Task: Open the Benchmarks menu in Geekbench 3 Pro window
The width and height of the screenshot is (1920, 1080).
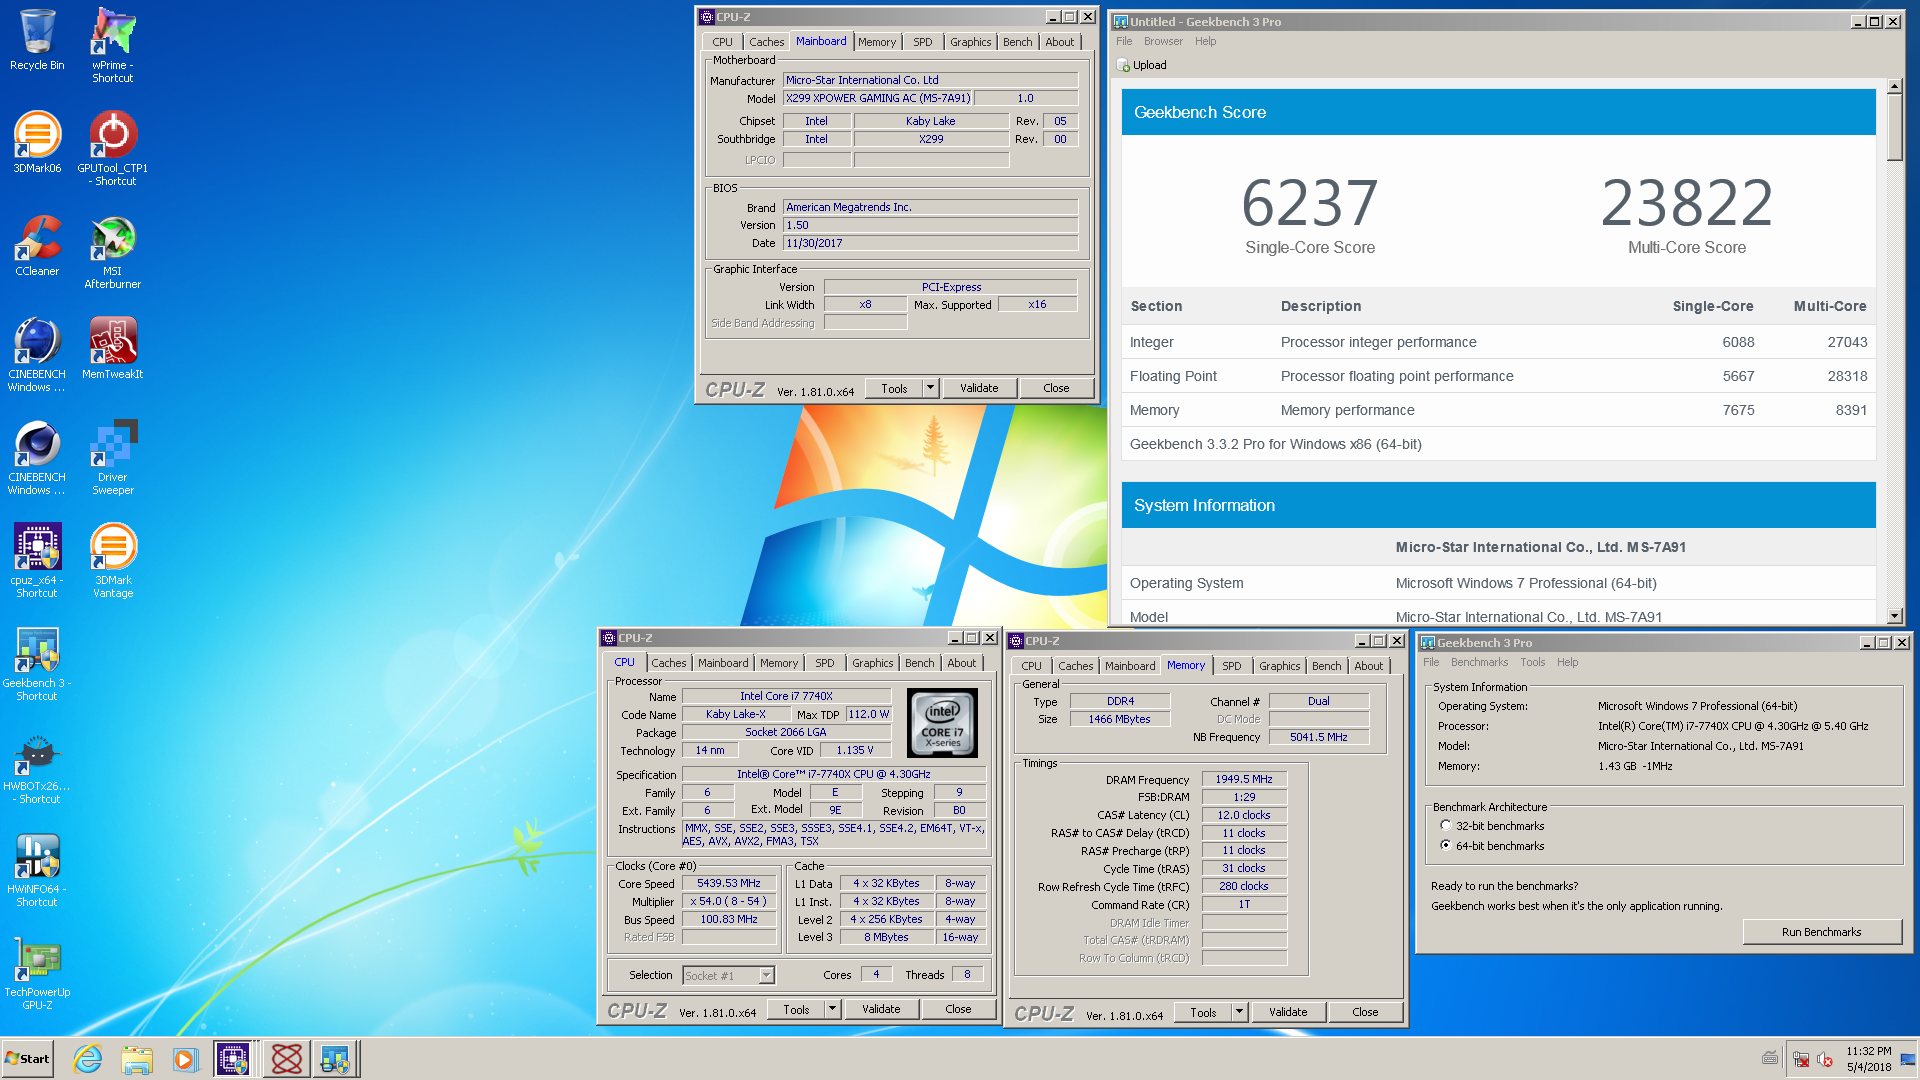Action: point(1479,662)
